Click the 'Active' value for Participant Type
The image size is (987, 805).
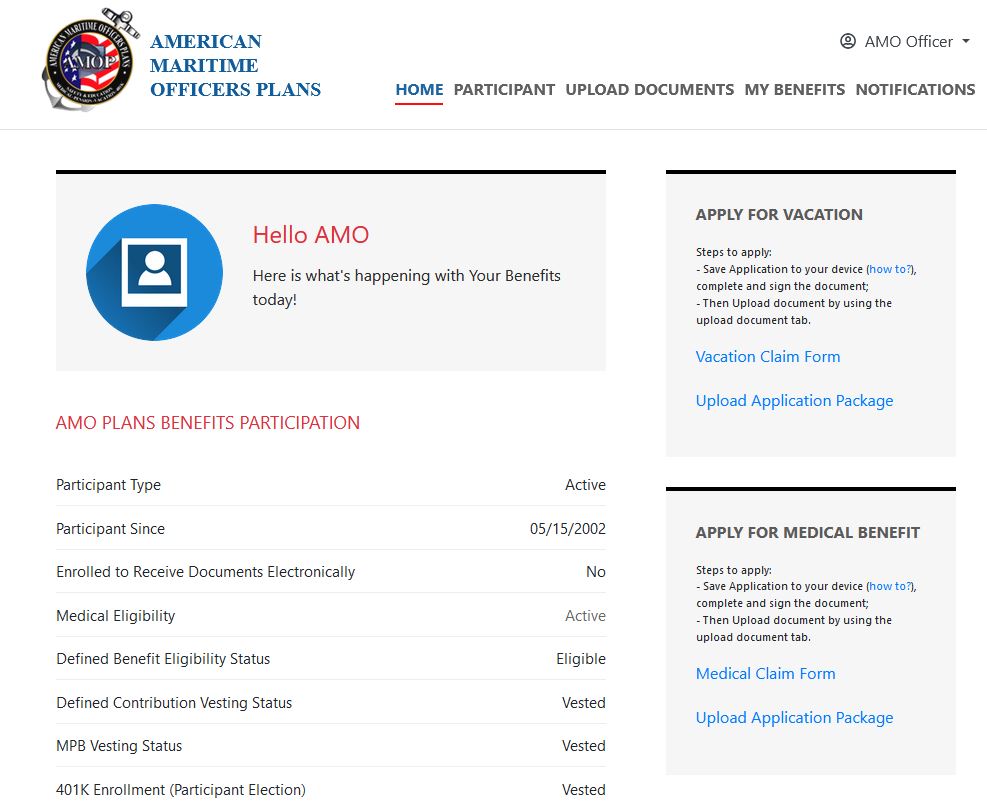tap(585, 485)
